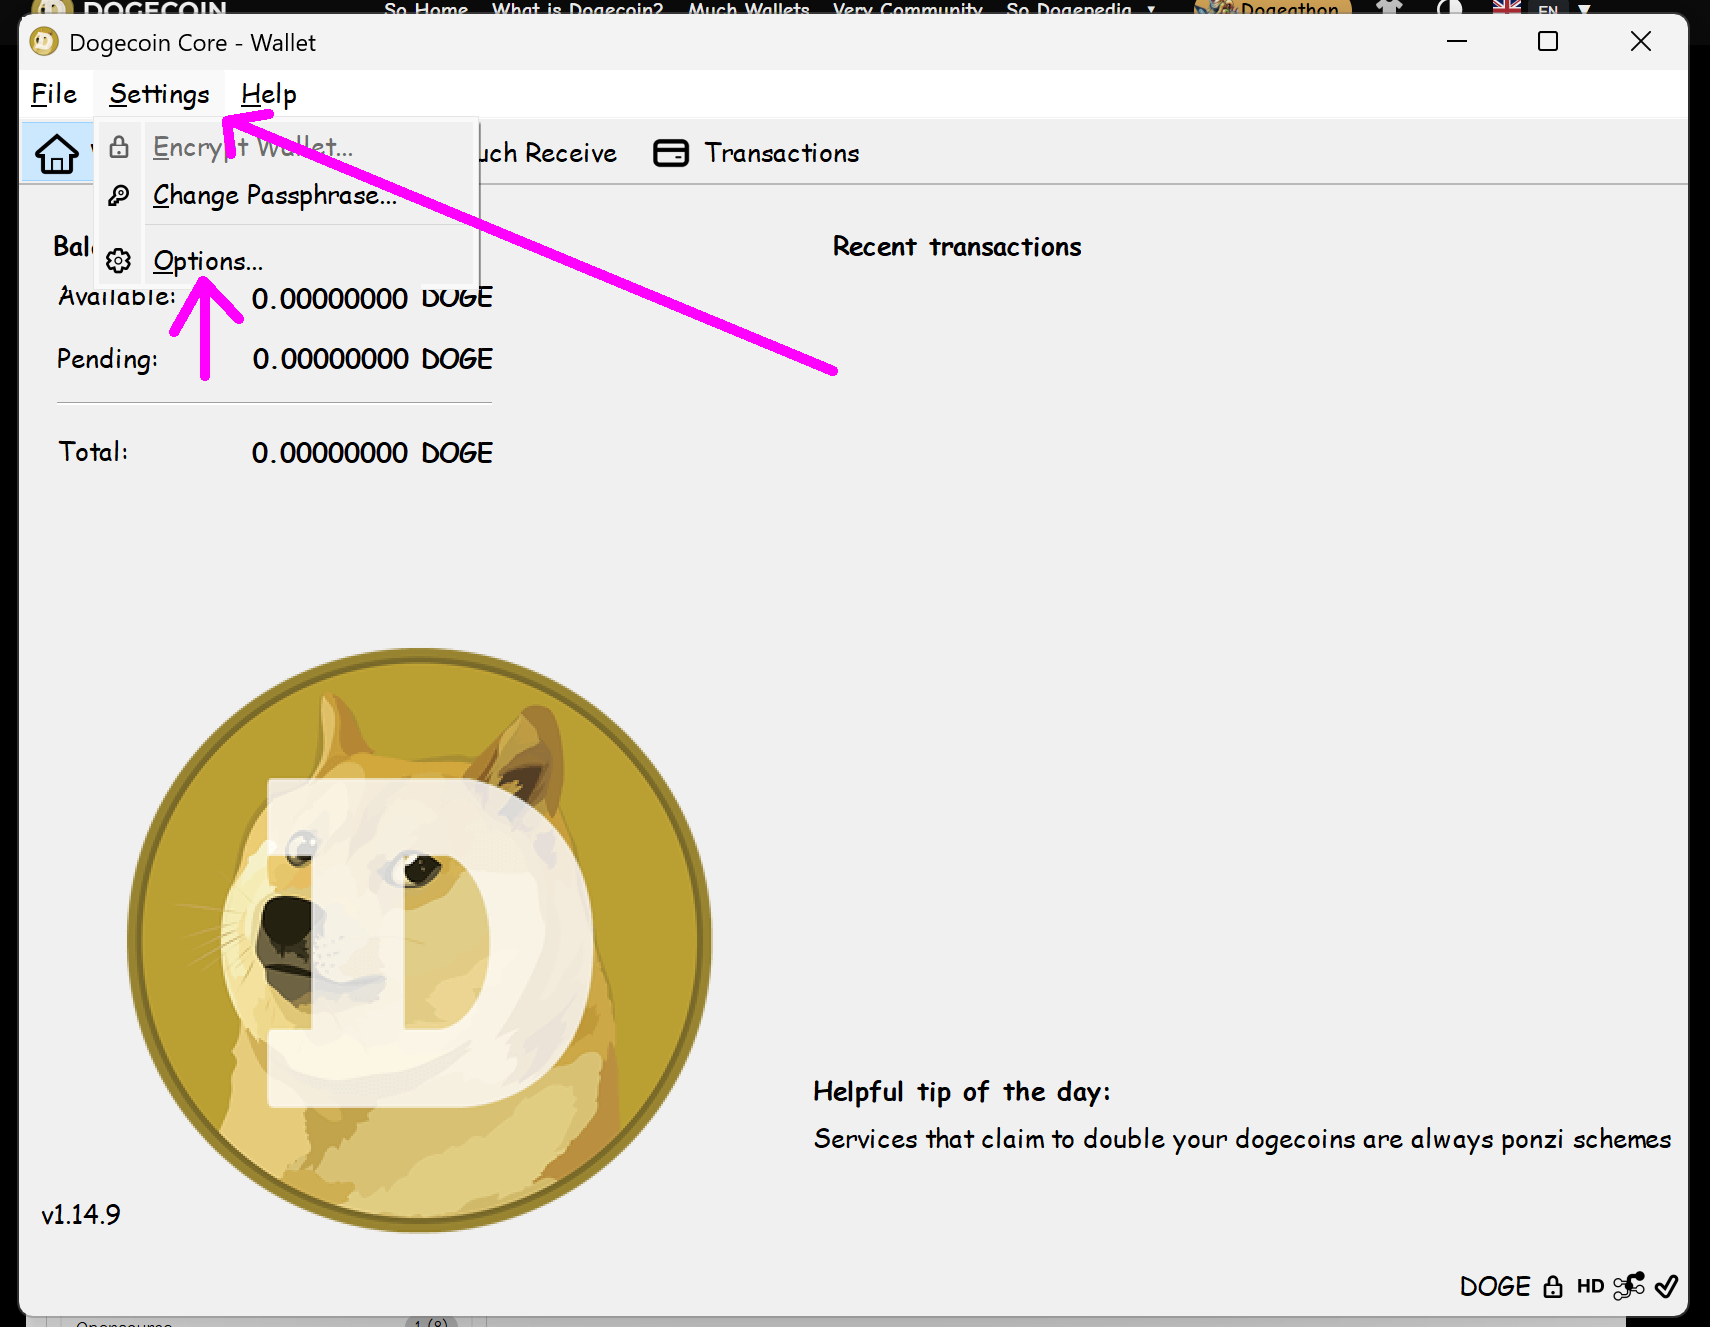The height and width of the screenshot is (1327, 1710).
Task: Expand So Dogepedia in the browser behind
Action: (1080, 9)
